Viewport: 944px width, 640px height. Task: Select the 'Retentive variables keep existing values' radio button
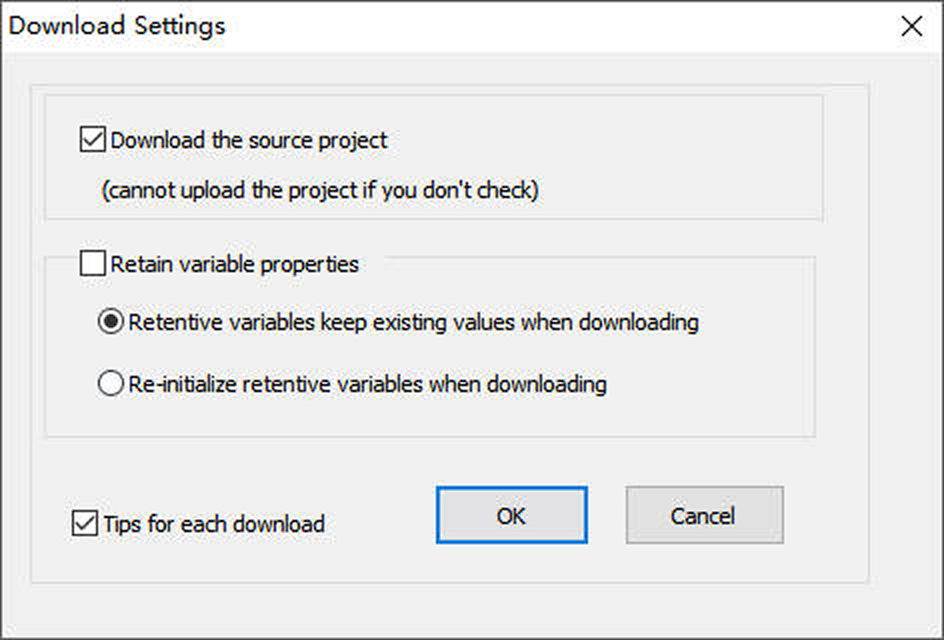pos(110,323)
